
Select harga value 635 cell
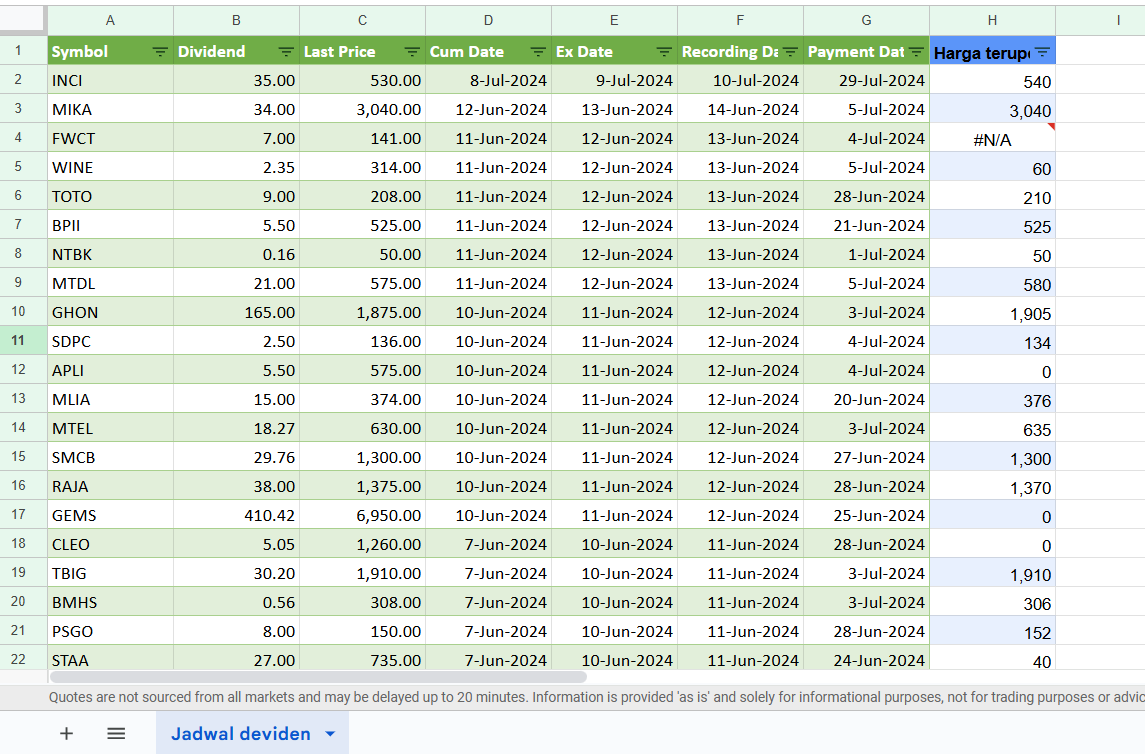pyautogui.click(x=992, y=428)
